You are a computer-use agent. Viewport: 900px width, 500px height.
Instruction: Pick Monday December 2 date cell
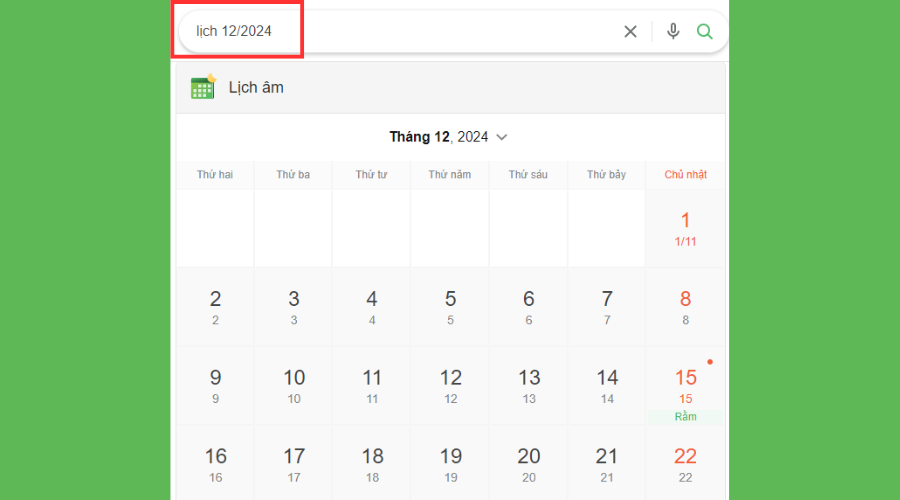tap(215, 306)
